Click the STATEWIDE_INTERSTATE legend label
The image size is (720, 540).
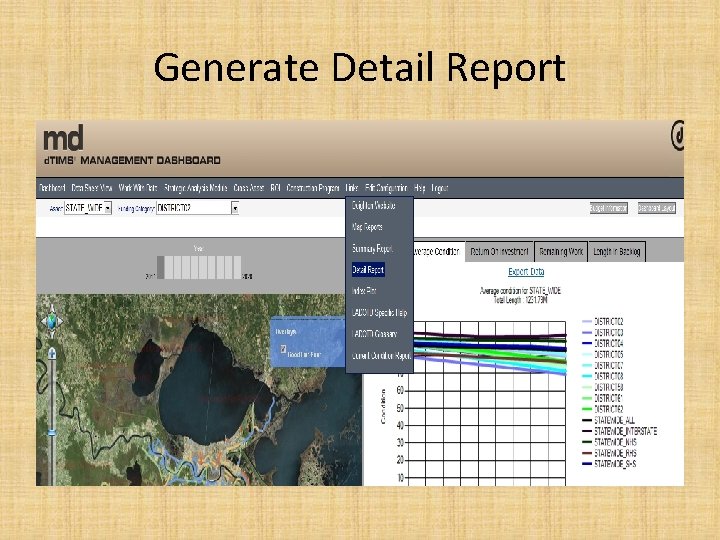(625, 431)
